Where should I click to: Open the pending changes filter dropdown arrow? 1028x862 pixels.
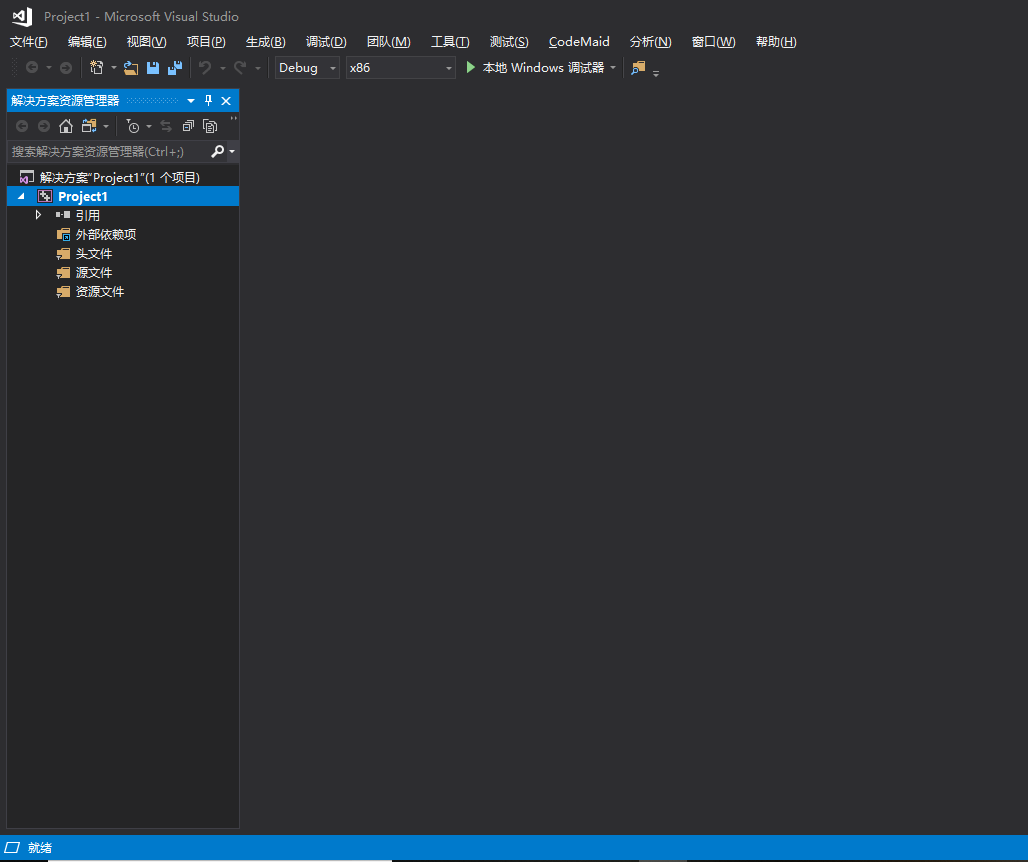(x=149, y=126)
